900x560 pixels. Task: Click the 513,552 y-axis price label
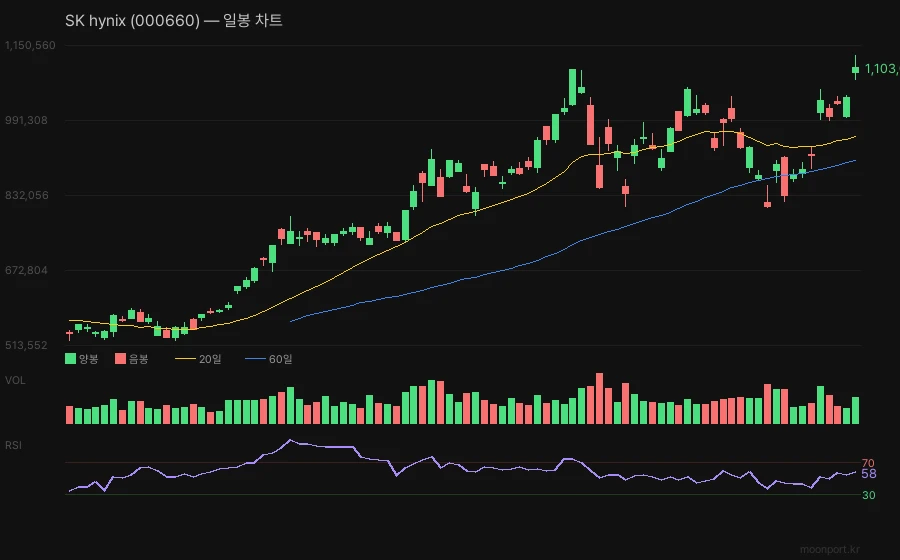(27, 345)
